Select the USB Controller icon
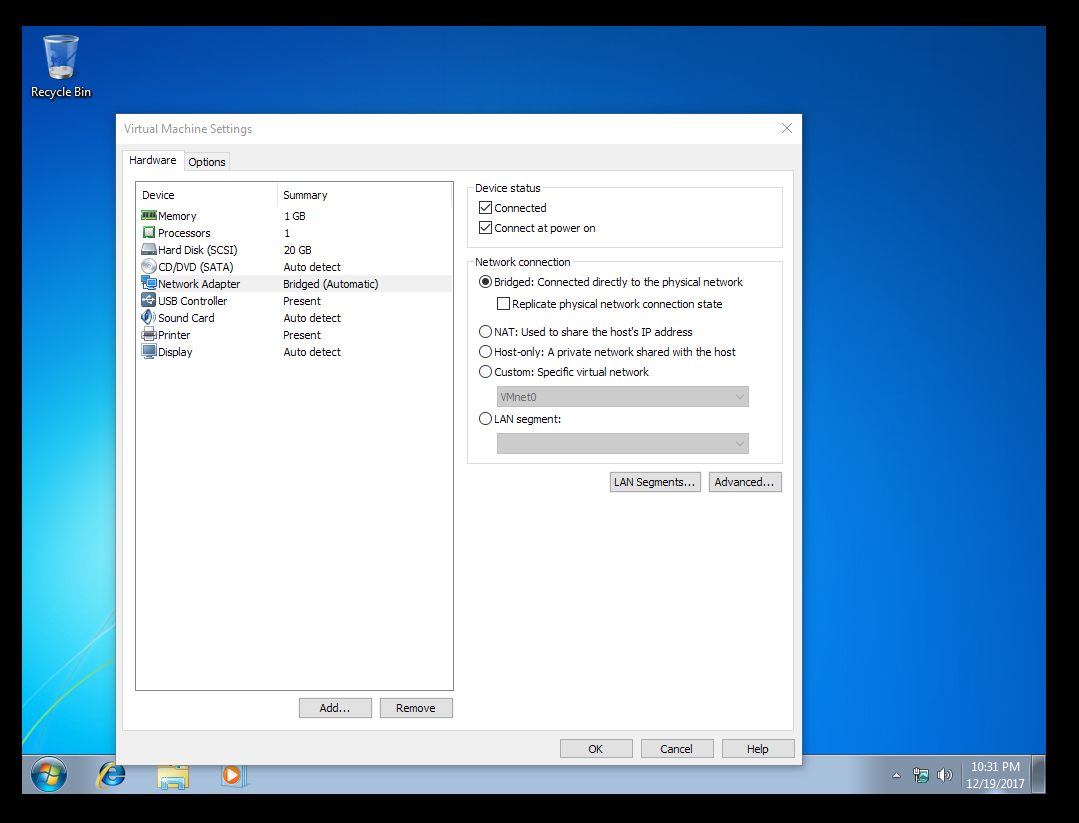The image size is (1079, 823). (148, 300)
